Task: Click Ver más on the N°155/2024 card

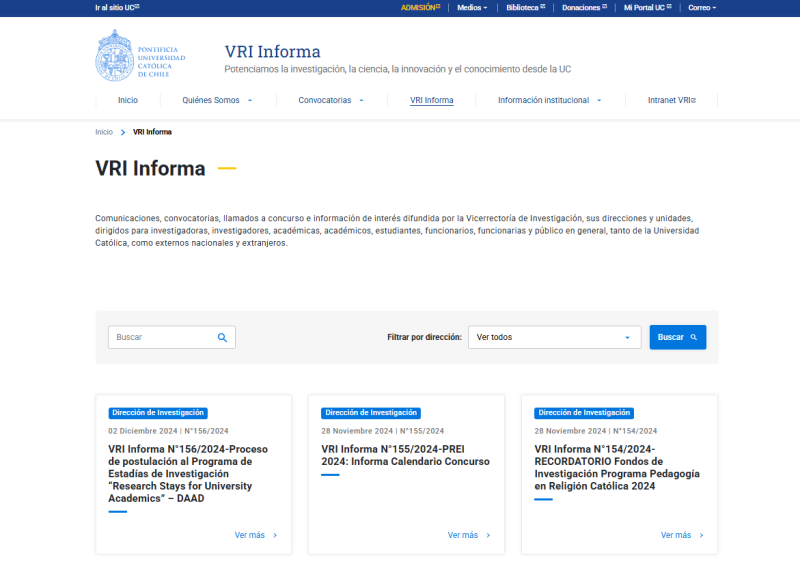Action: (x=469, y=535)
